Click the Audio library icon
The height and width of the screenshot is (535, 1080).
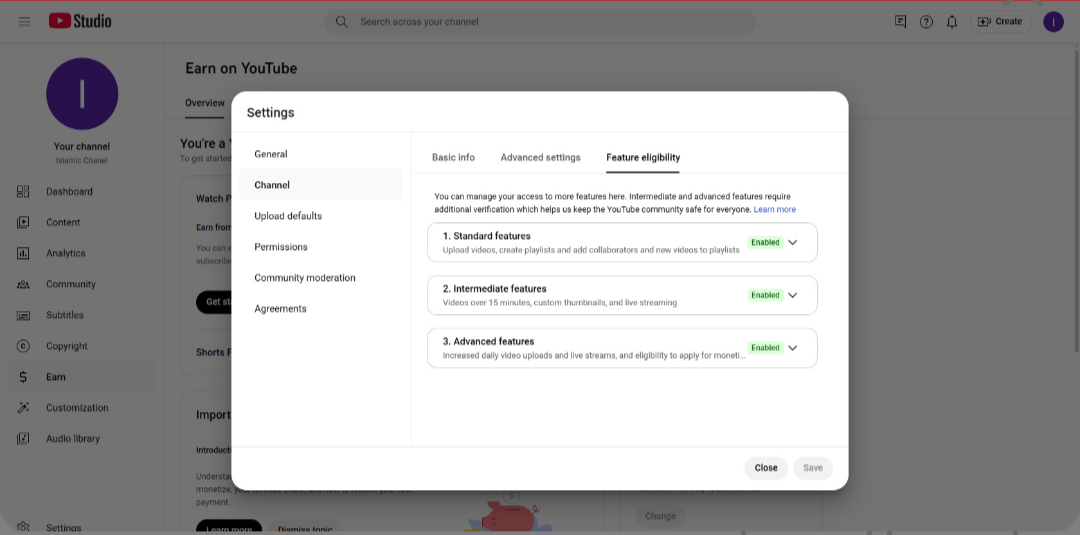(23, 439)
